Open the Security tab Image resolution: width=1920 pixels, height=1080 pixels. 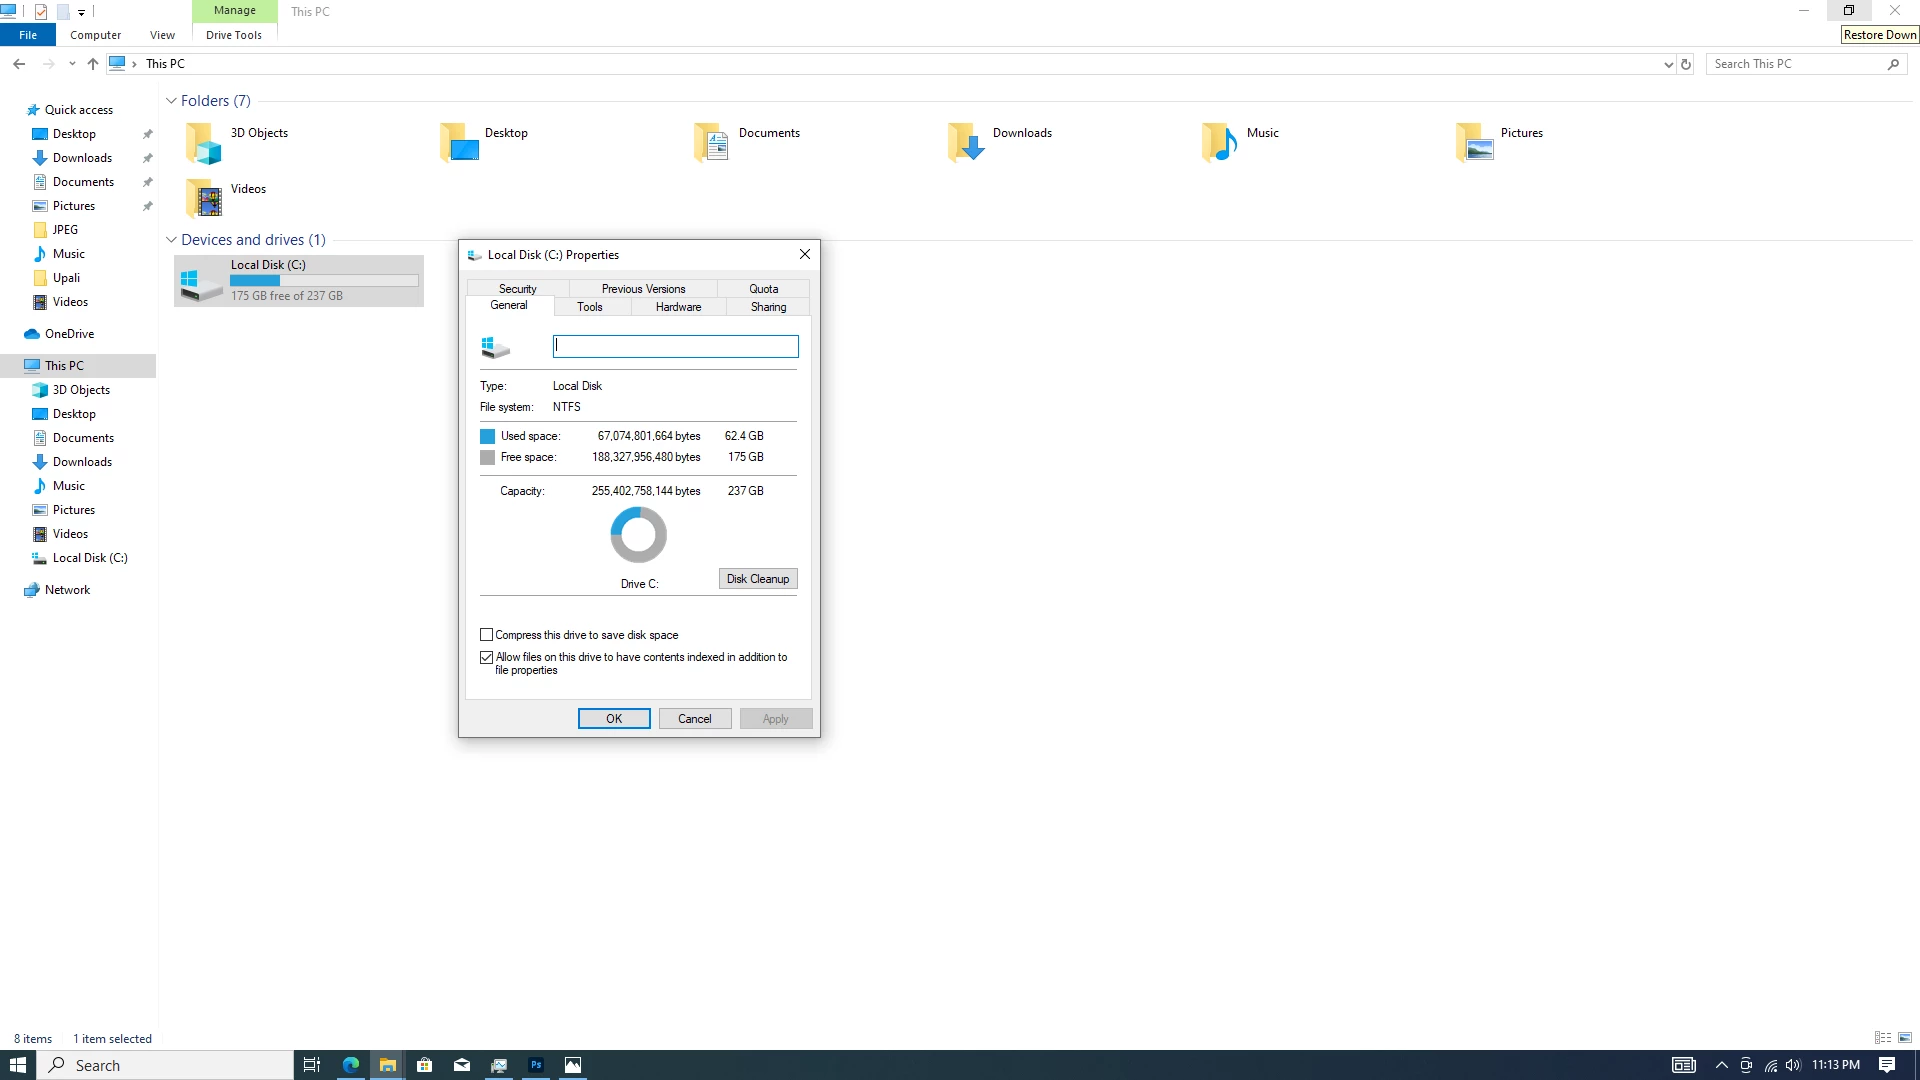517,289
